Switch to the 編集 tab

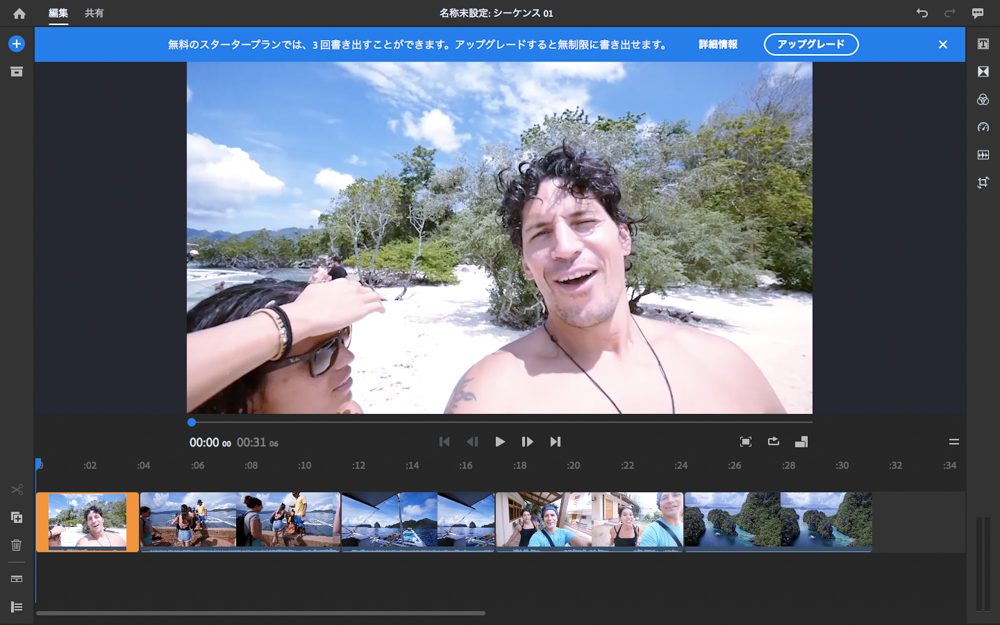tap(58, 13)
